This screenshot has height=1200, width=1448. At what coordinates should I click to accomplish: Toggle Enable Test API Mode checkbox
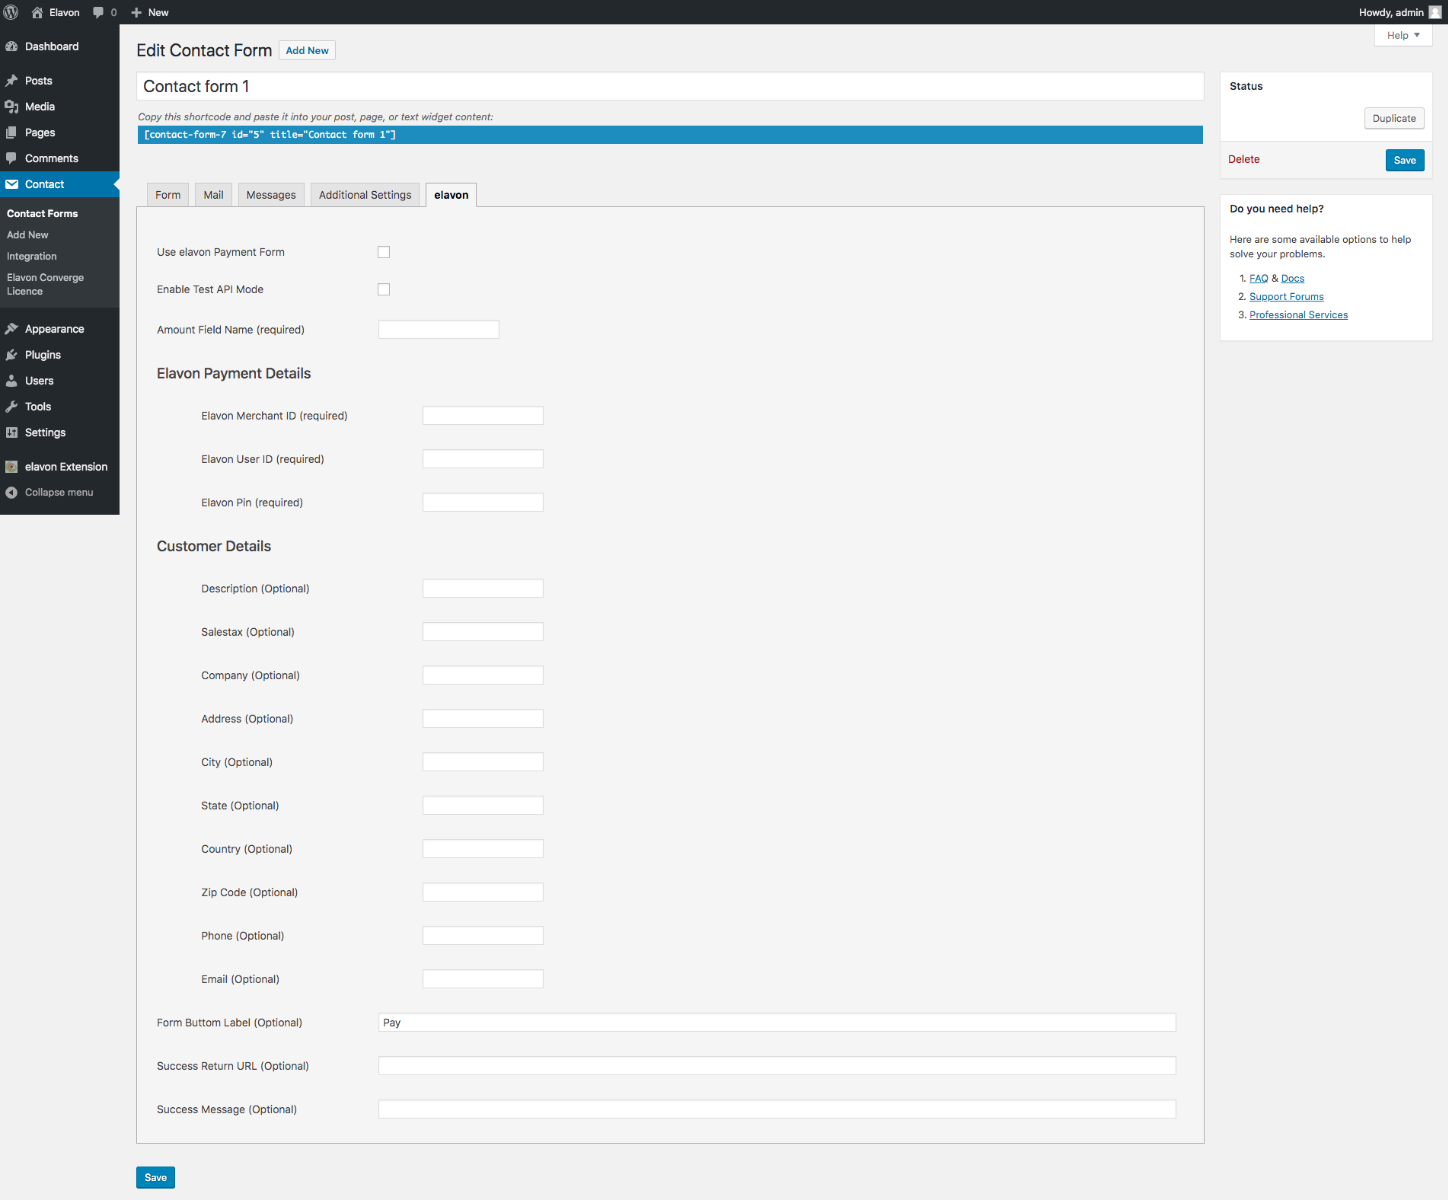point(384,289)
